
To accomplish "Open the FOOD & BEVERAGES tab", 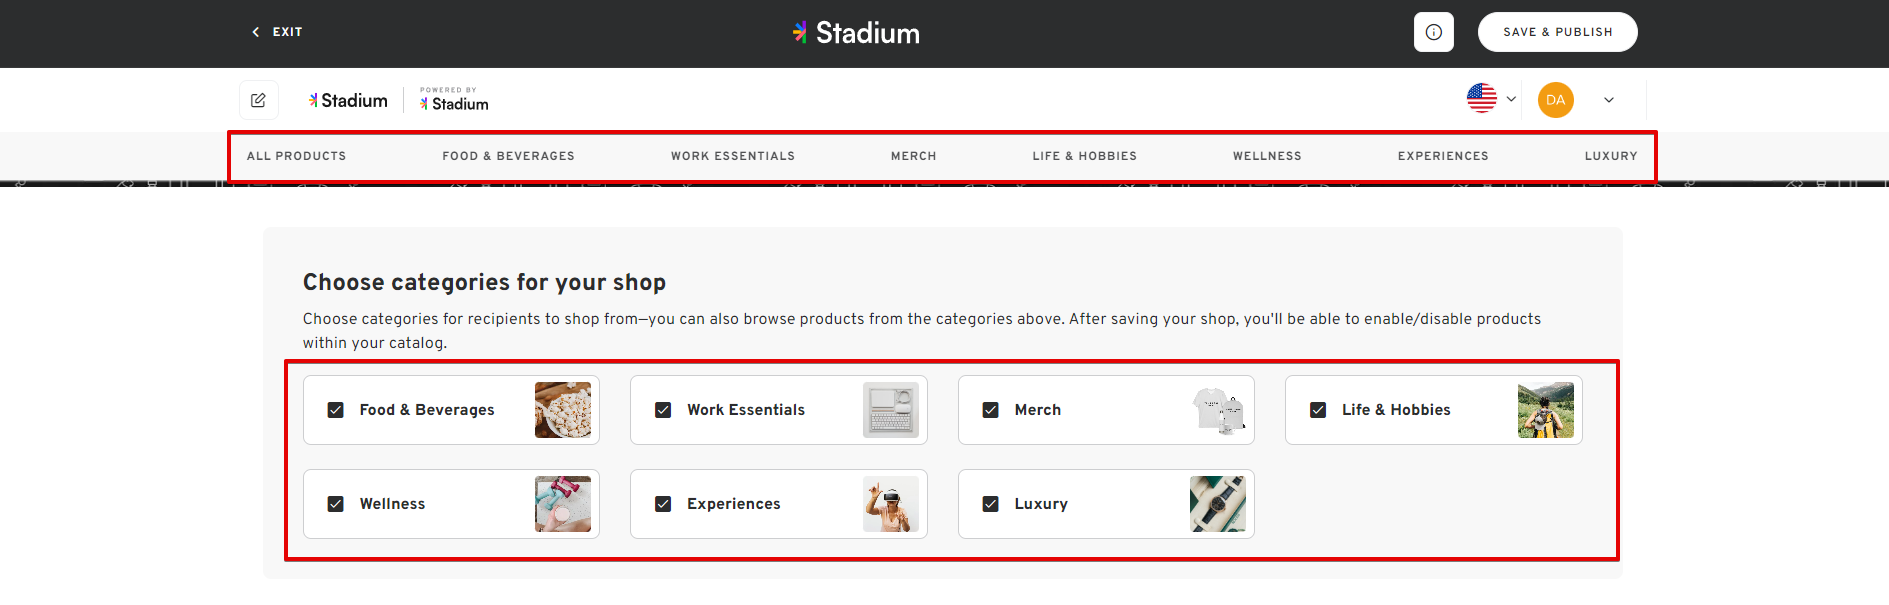I will tap(508, 156).
